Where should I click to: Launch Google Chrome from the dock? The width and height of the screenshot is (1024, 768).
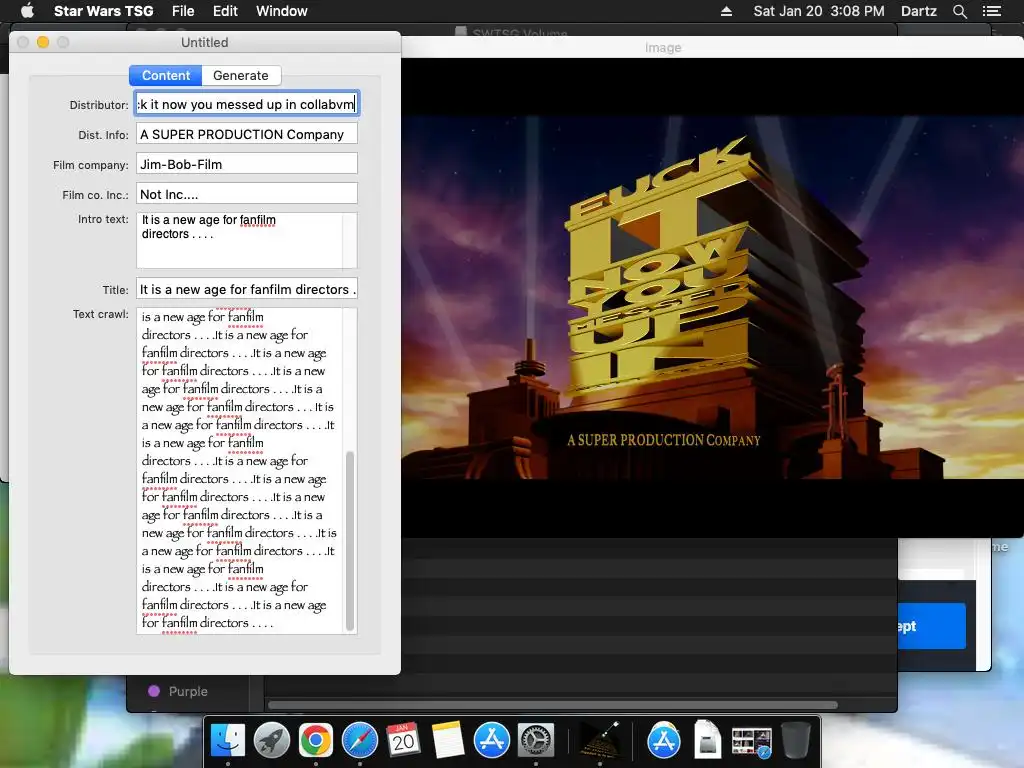pos(315,741)
